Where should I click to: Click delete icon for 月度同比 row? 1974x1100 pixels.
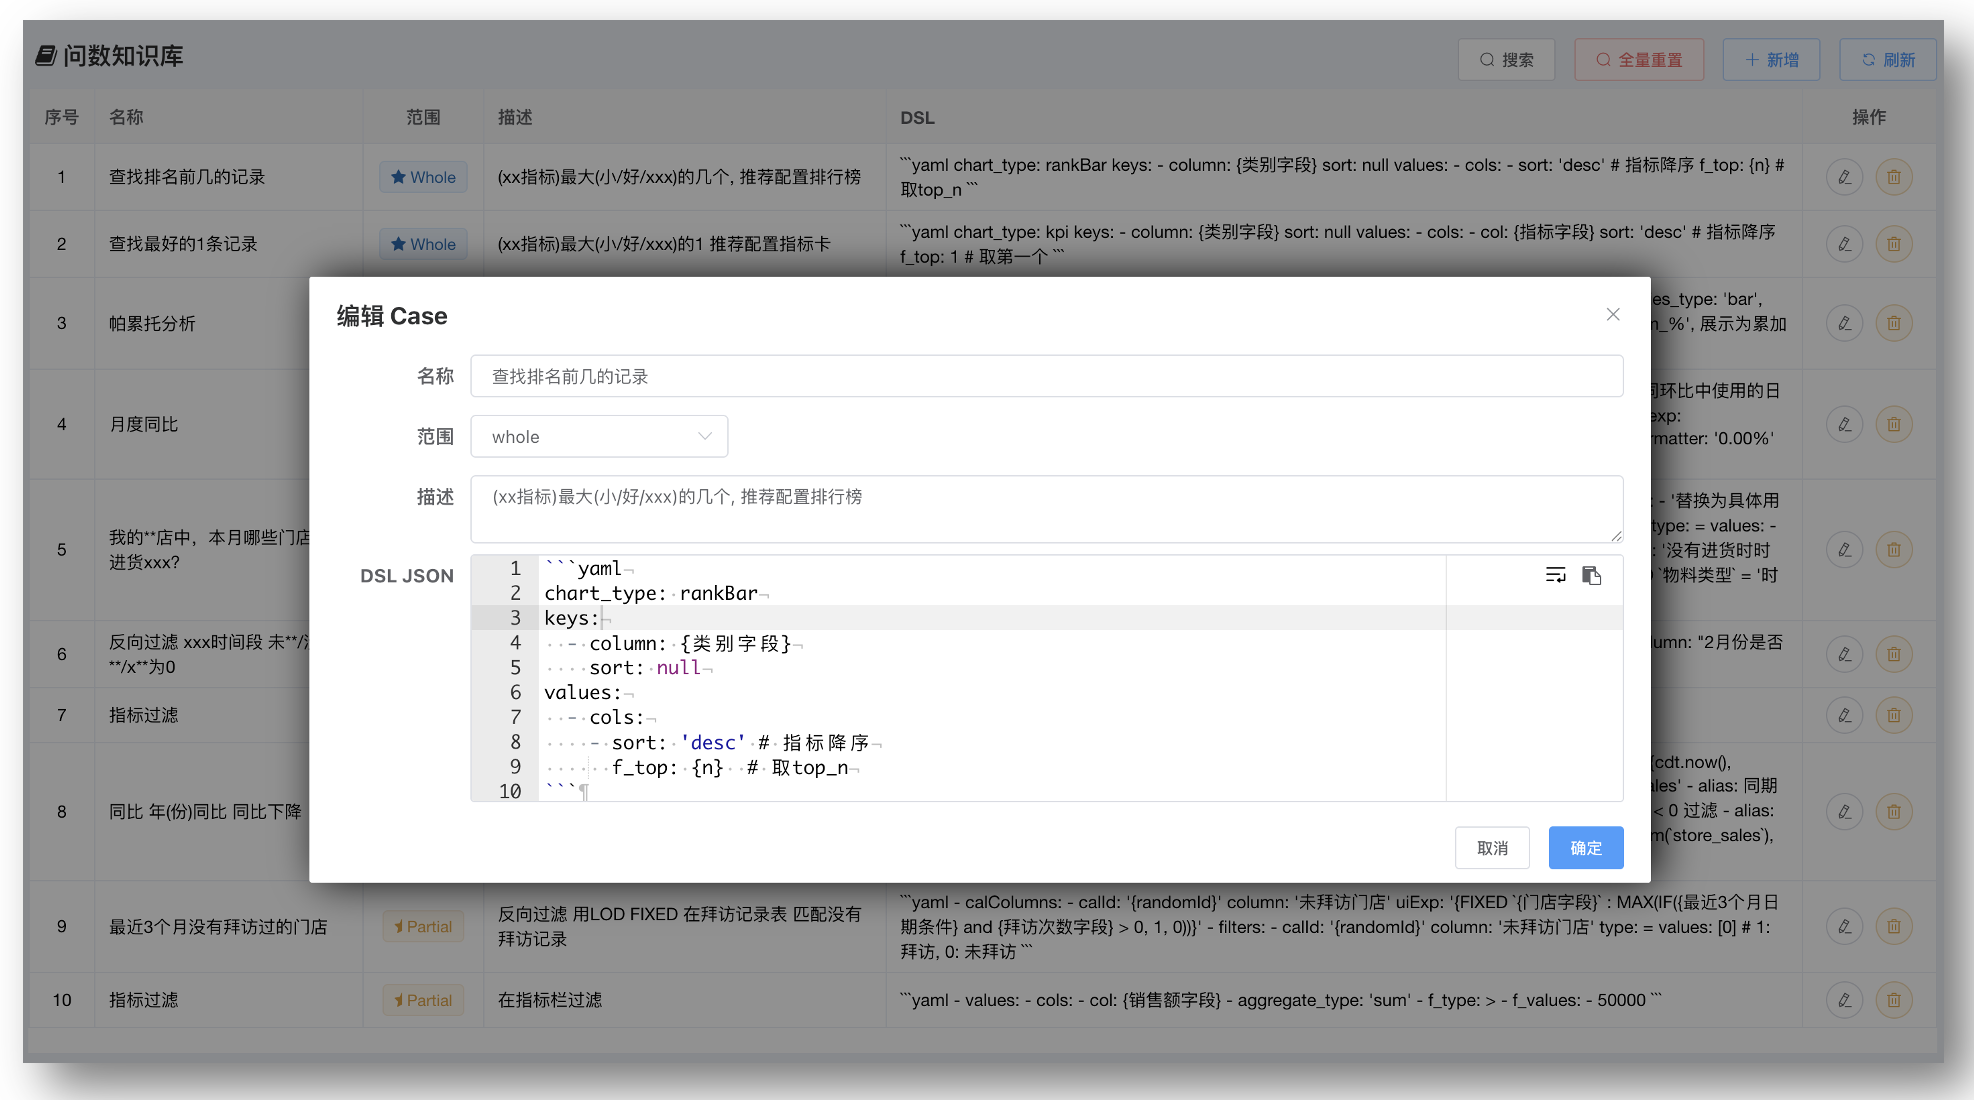click(x=1894, y=424)
